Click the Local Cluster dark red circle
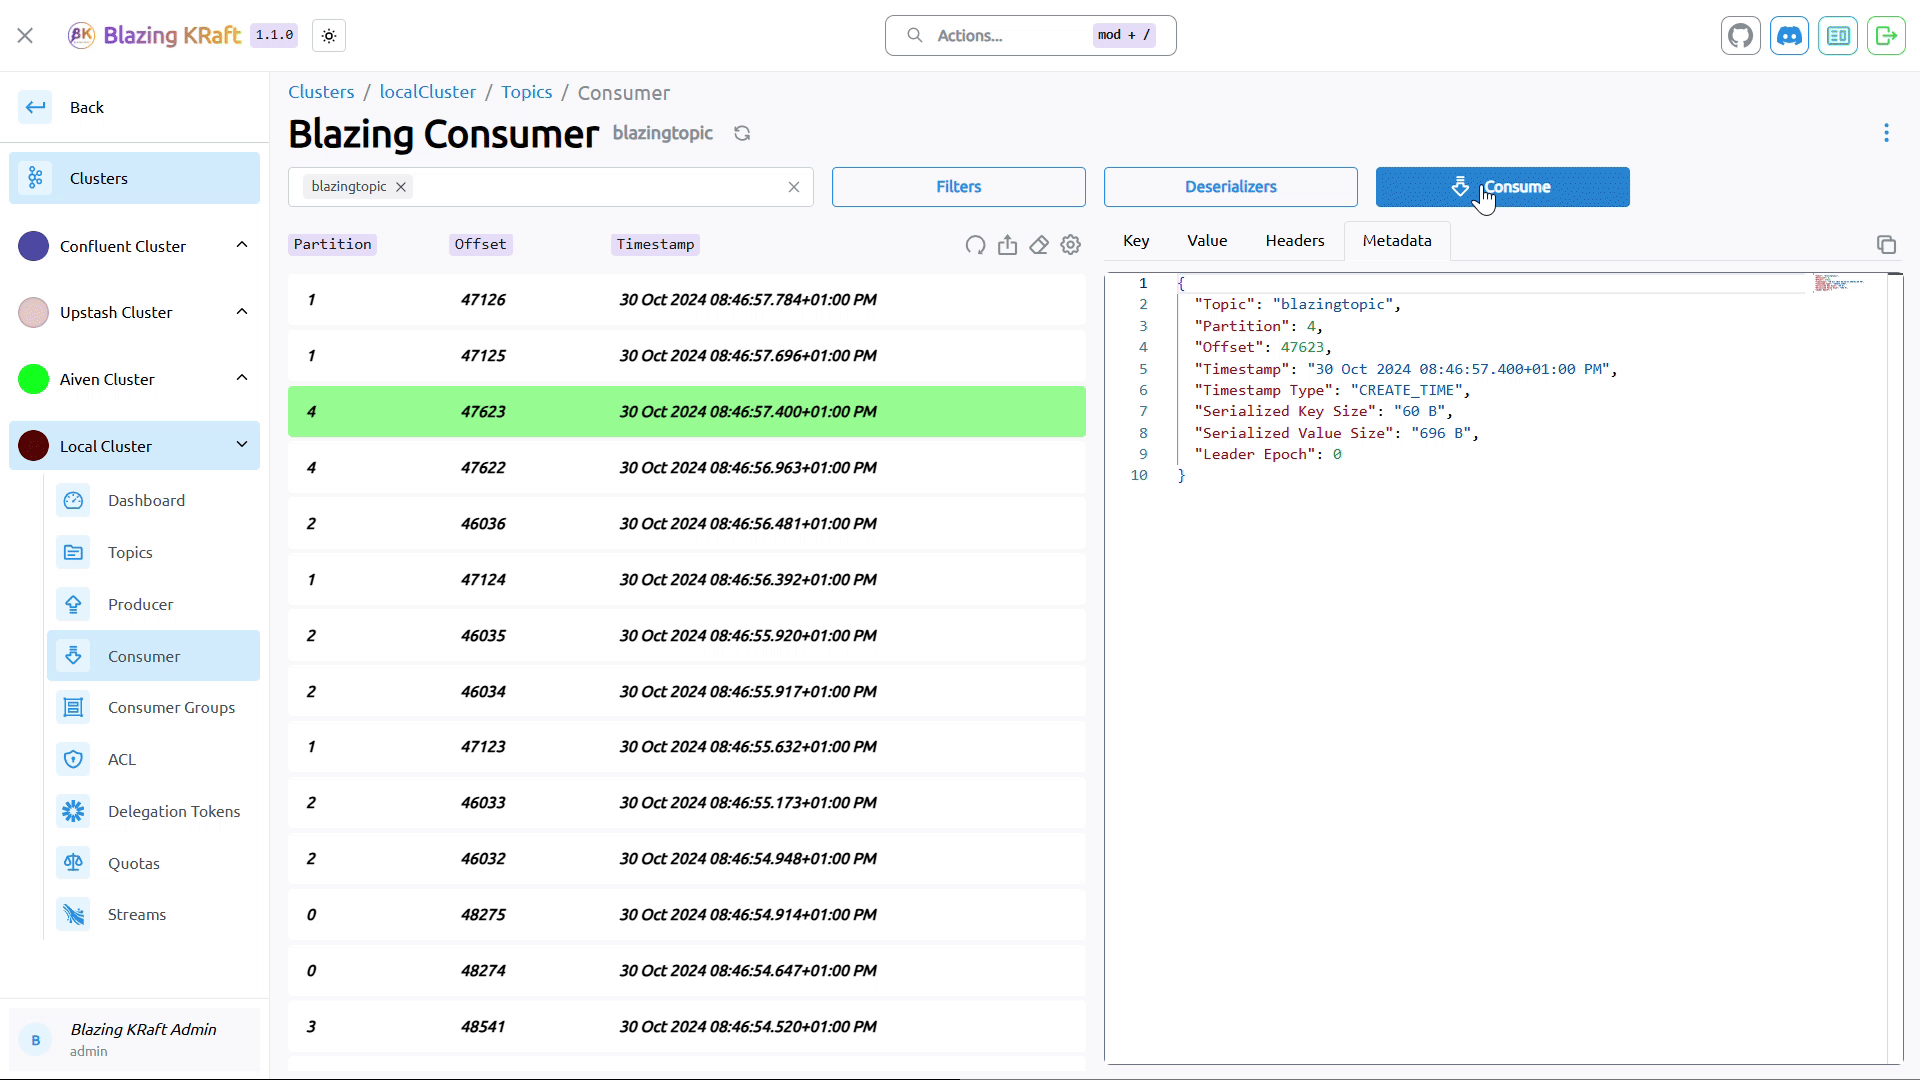The image size is (1920, 1080). pyautogui.click(x=34, y=446)
